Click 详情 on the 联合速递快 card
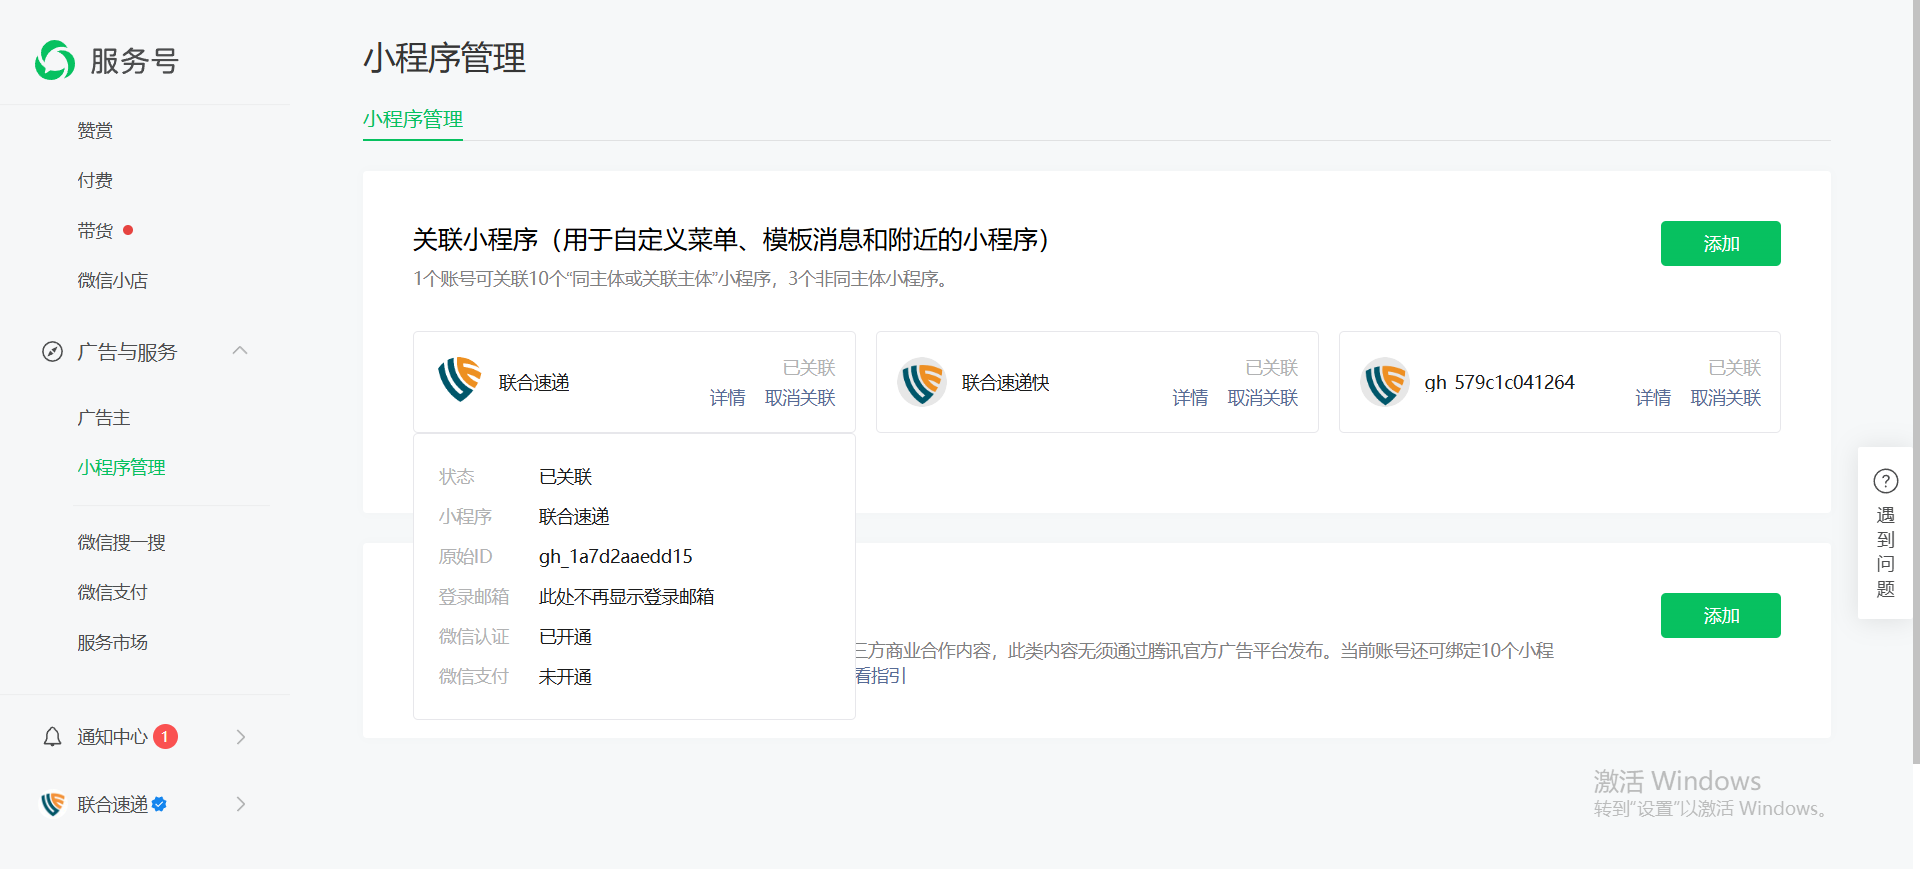Image resolution: width=1920 pixels, height=869 pixels. (1190, 398)
